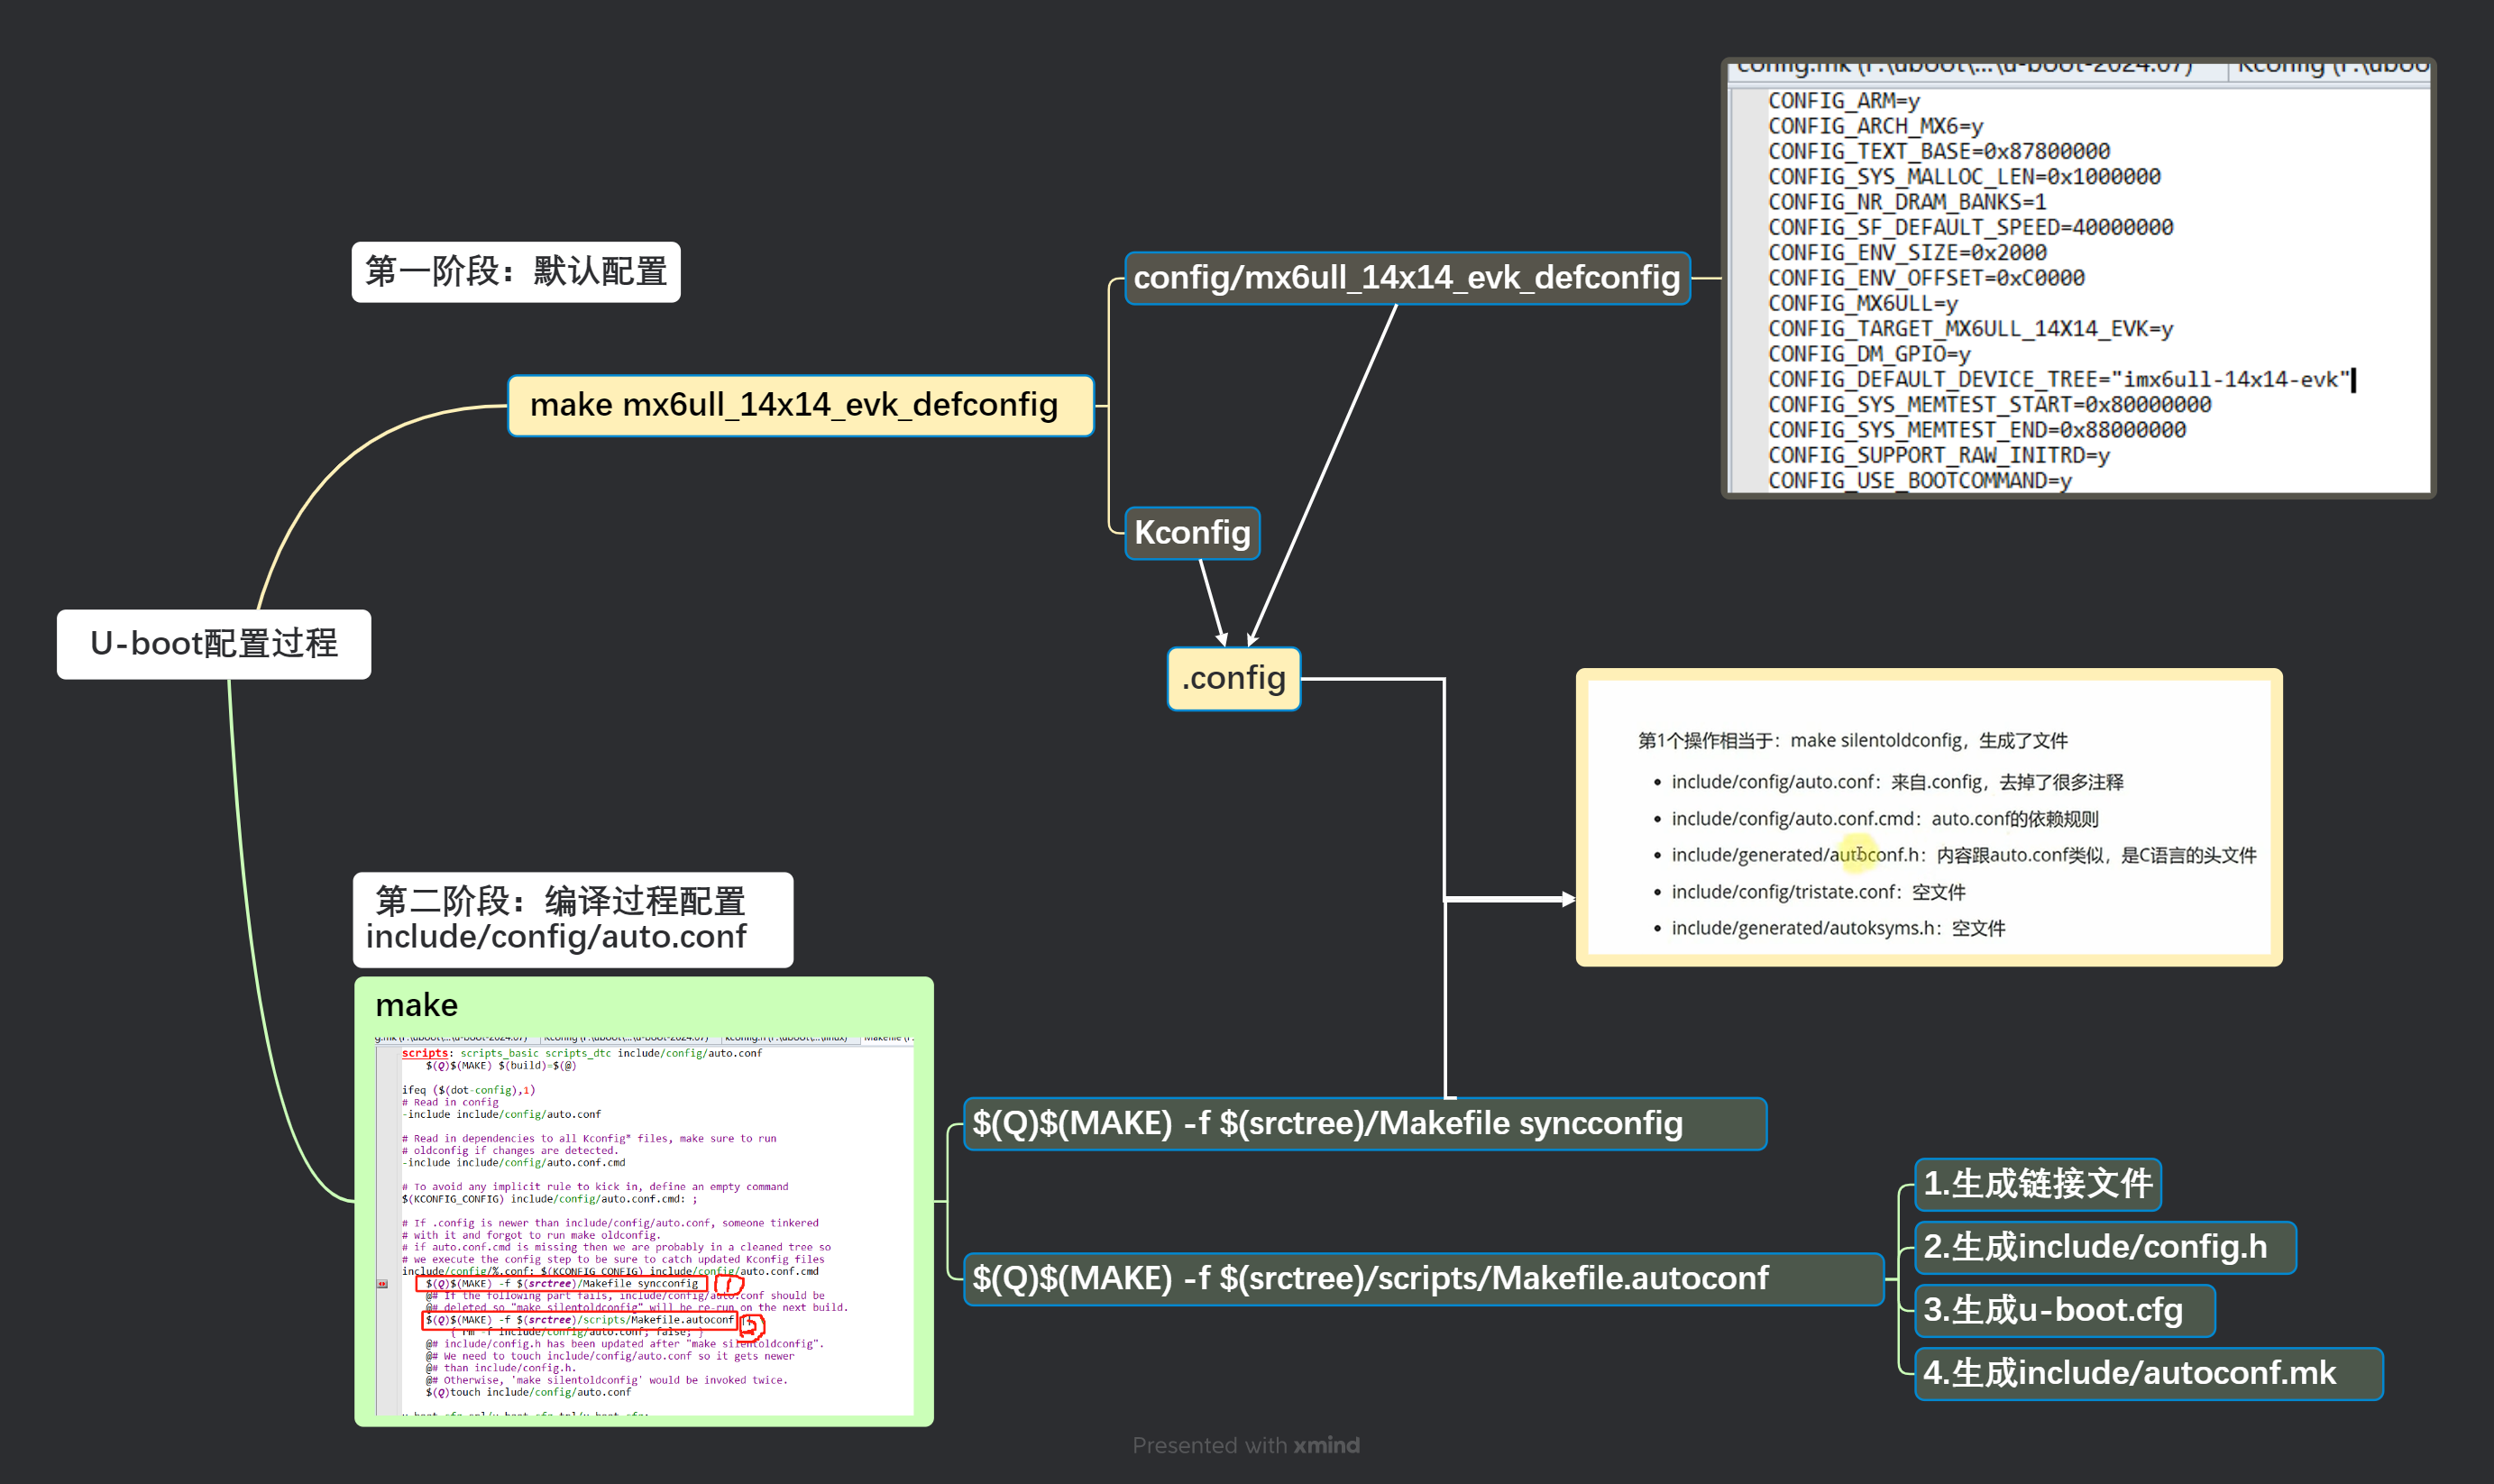Click the Presented with xmind watermark

pos(1246,1444)
